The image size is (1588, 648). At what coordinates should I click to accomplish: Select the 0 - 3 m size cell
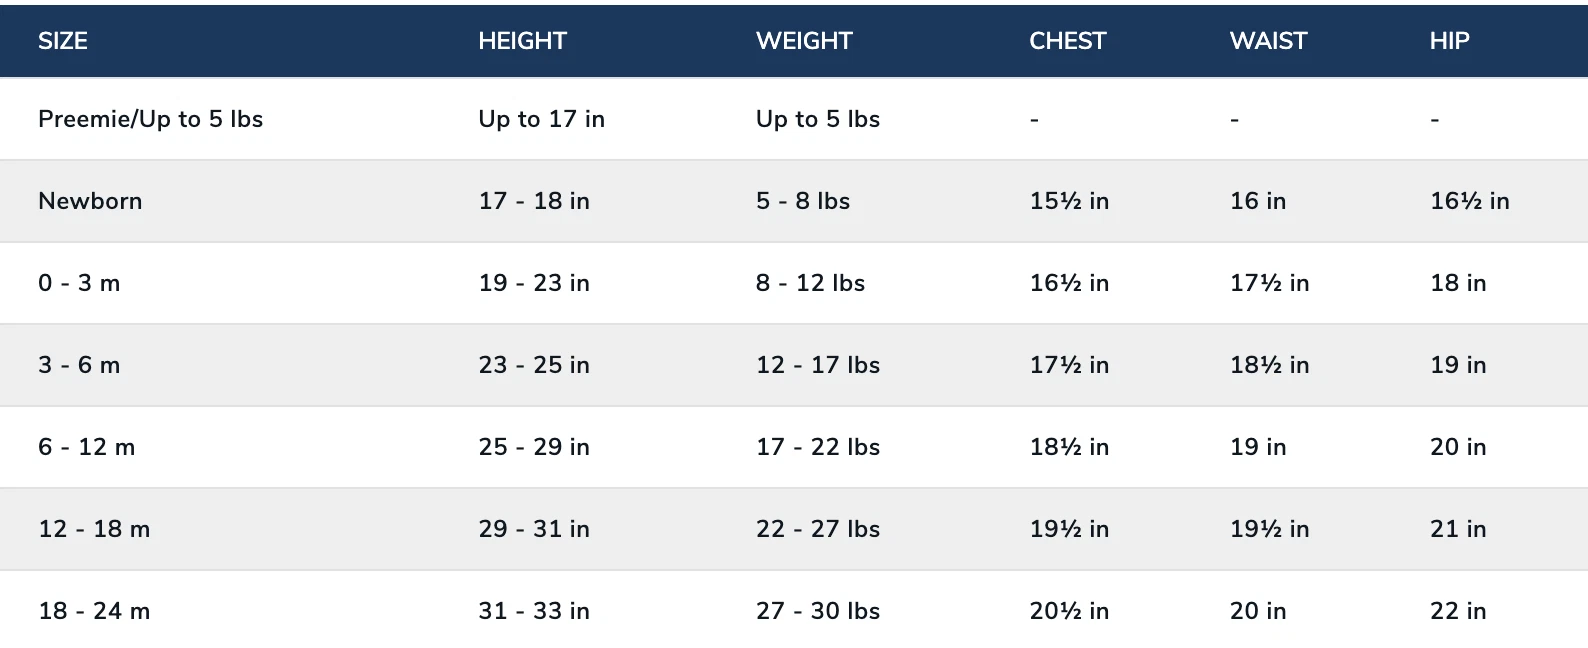coord(79,283)
